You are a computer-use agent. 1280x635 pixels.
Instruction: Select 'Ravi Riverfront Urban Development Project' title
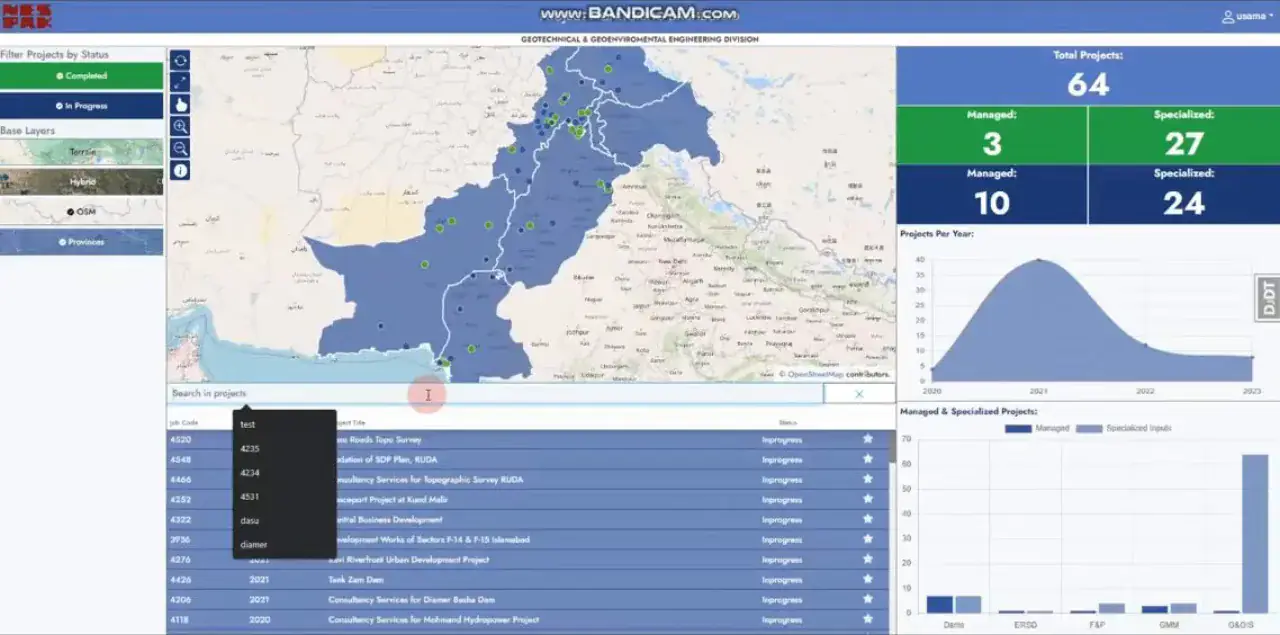408,559
